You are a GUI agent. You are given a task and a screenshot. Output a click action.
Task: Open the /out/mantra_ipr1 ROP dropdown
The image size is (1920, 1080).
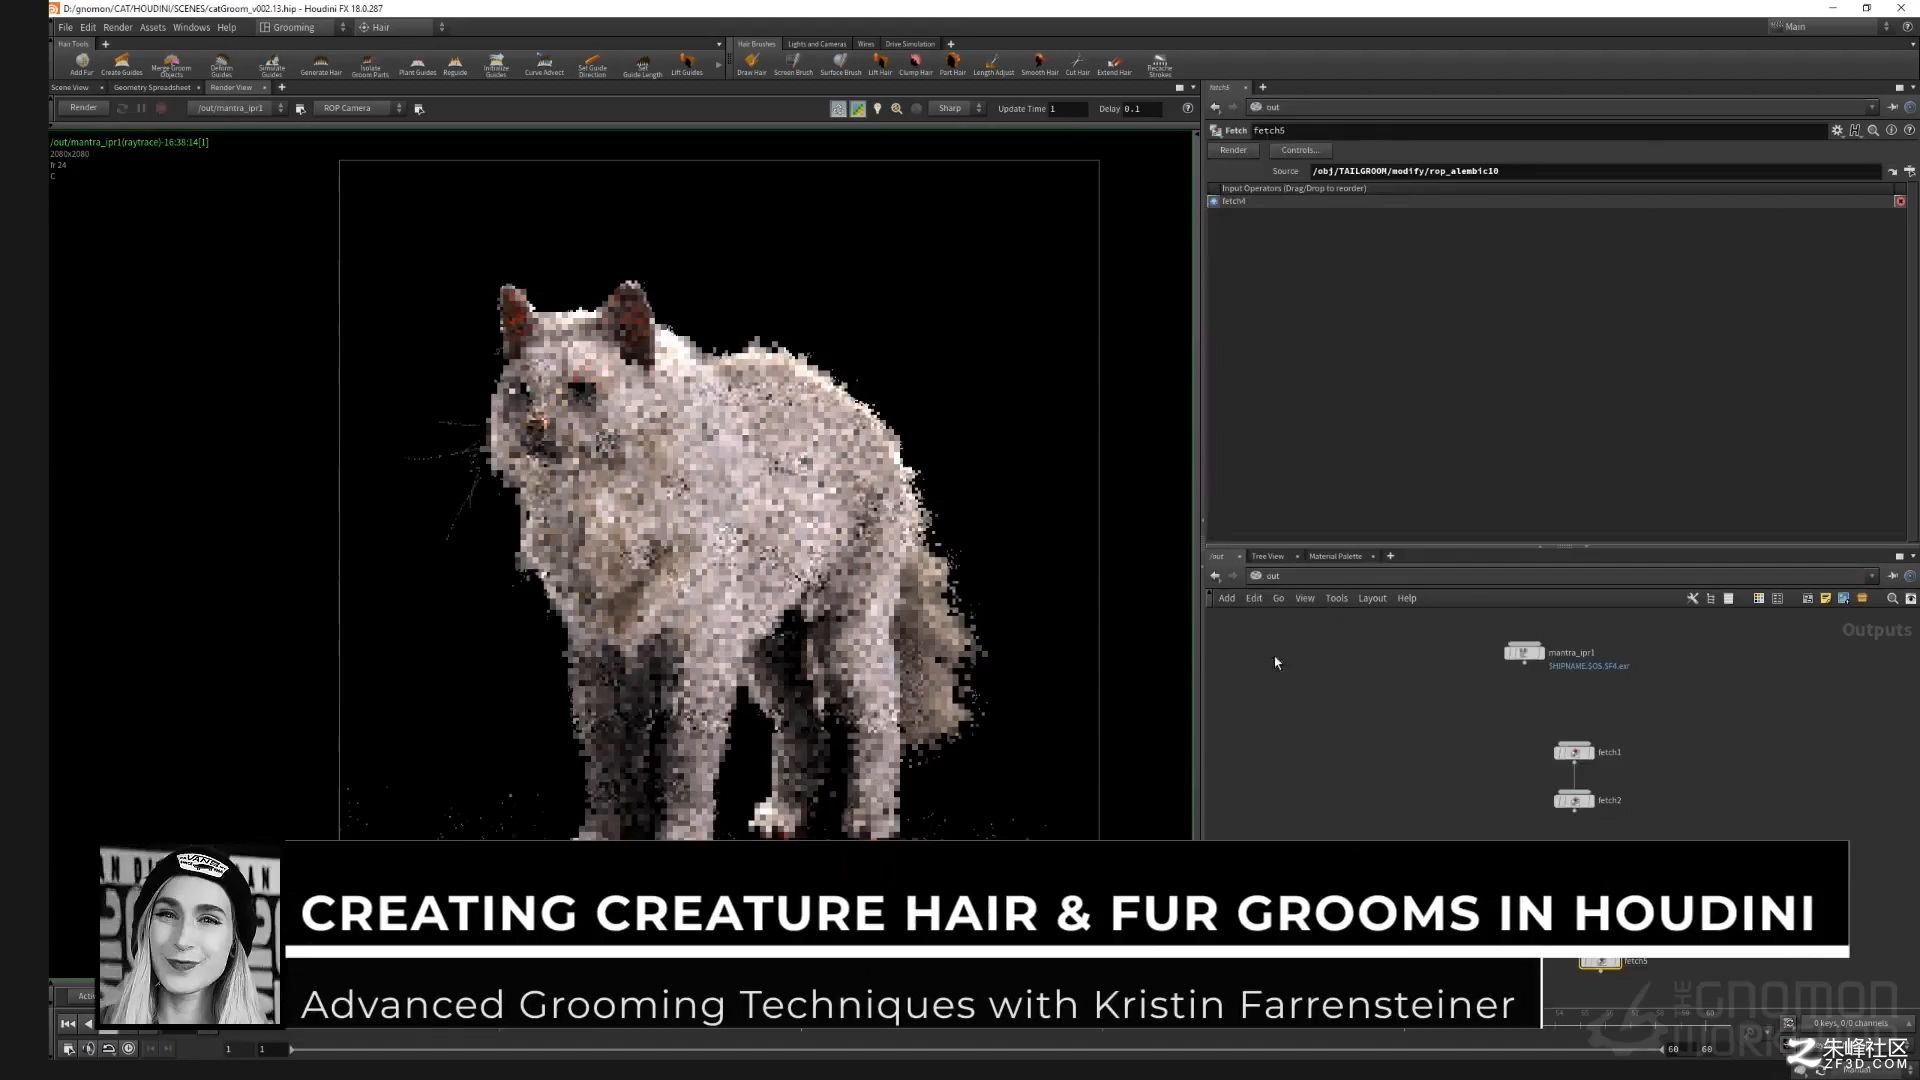[x=237, y=108]
